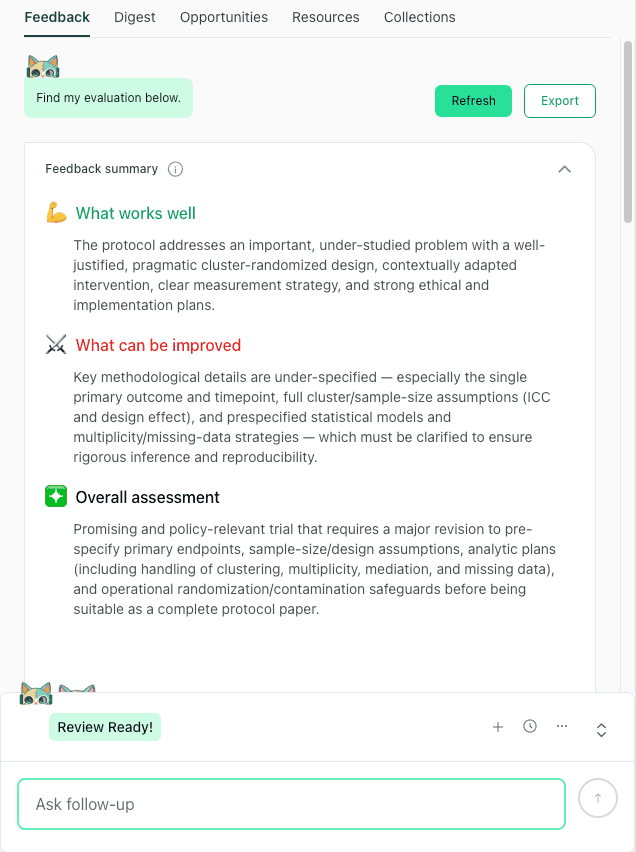The image size is (636, 852).
Task: Click inside the Ask follow-up field
Action: point(290,803)
